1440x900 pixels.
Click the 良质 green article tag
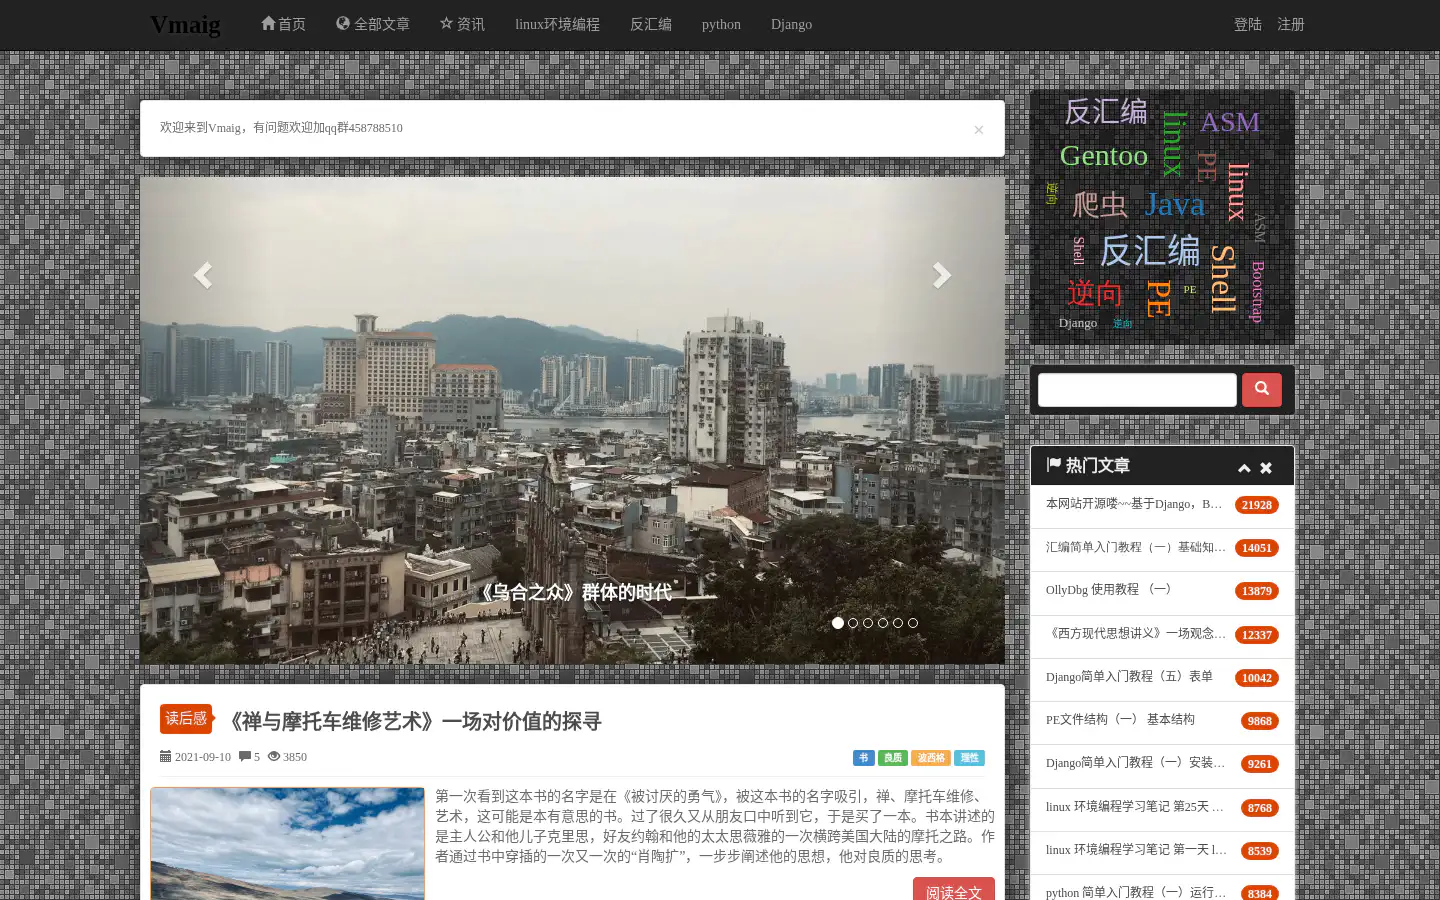click(x=893, y=758)
